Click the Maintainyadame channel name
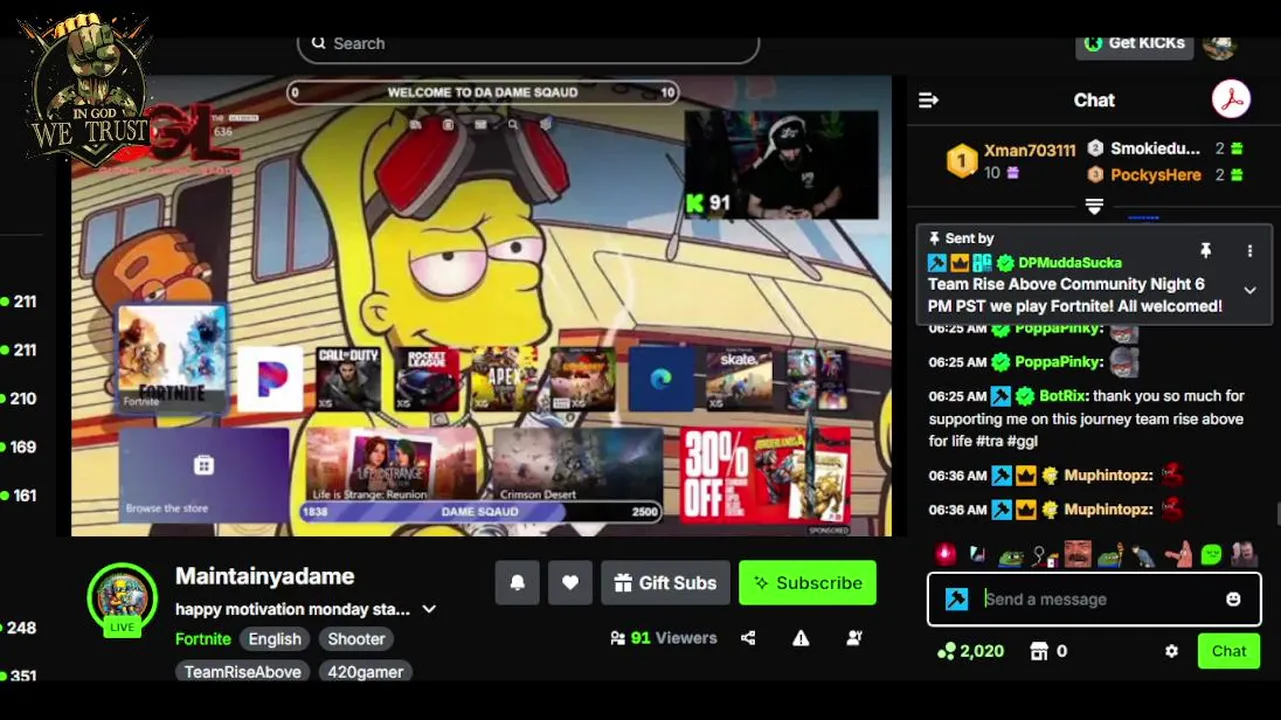Screen dimensions: 1281x720 pos(265,576)
